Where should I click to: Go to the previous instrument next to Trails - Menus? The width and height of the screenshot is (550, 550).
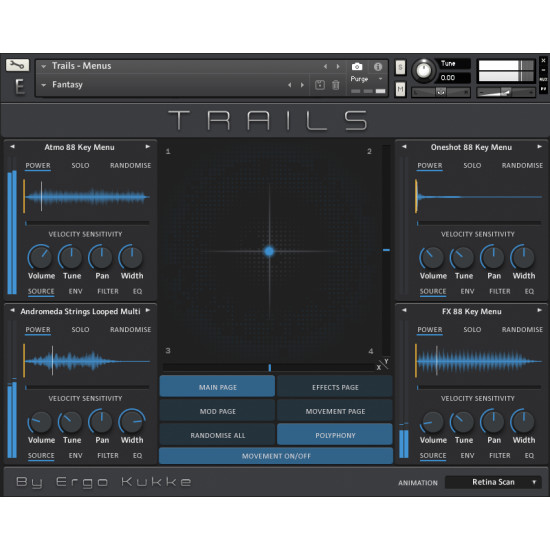click(325, 66)
